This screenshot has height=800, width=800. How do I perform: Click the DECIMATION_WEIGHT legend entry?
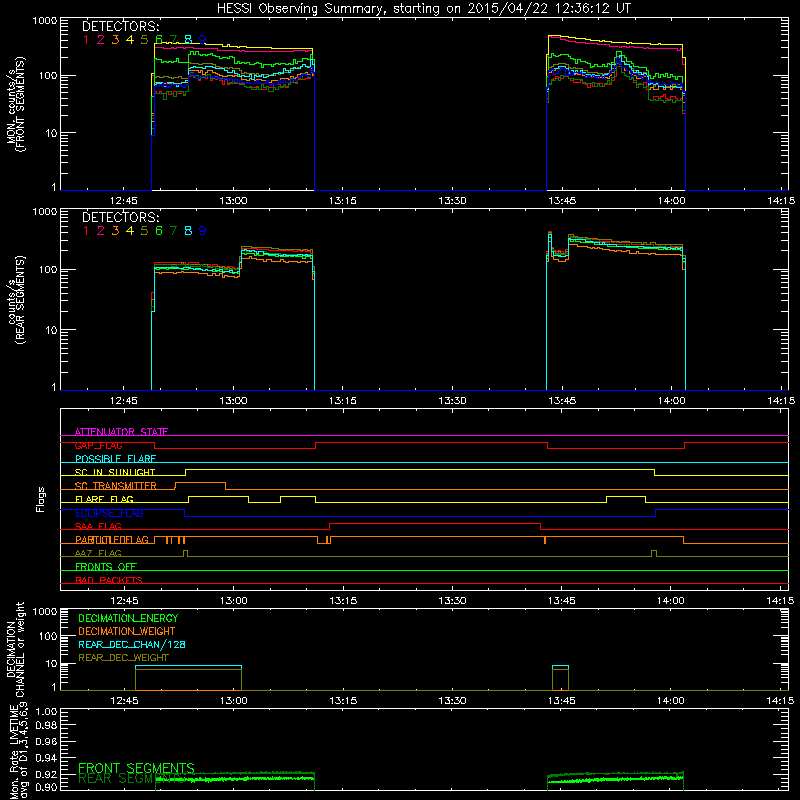coord(127,631)
